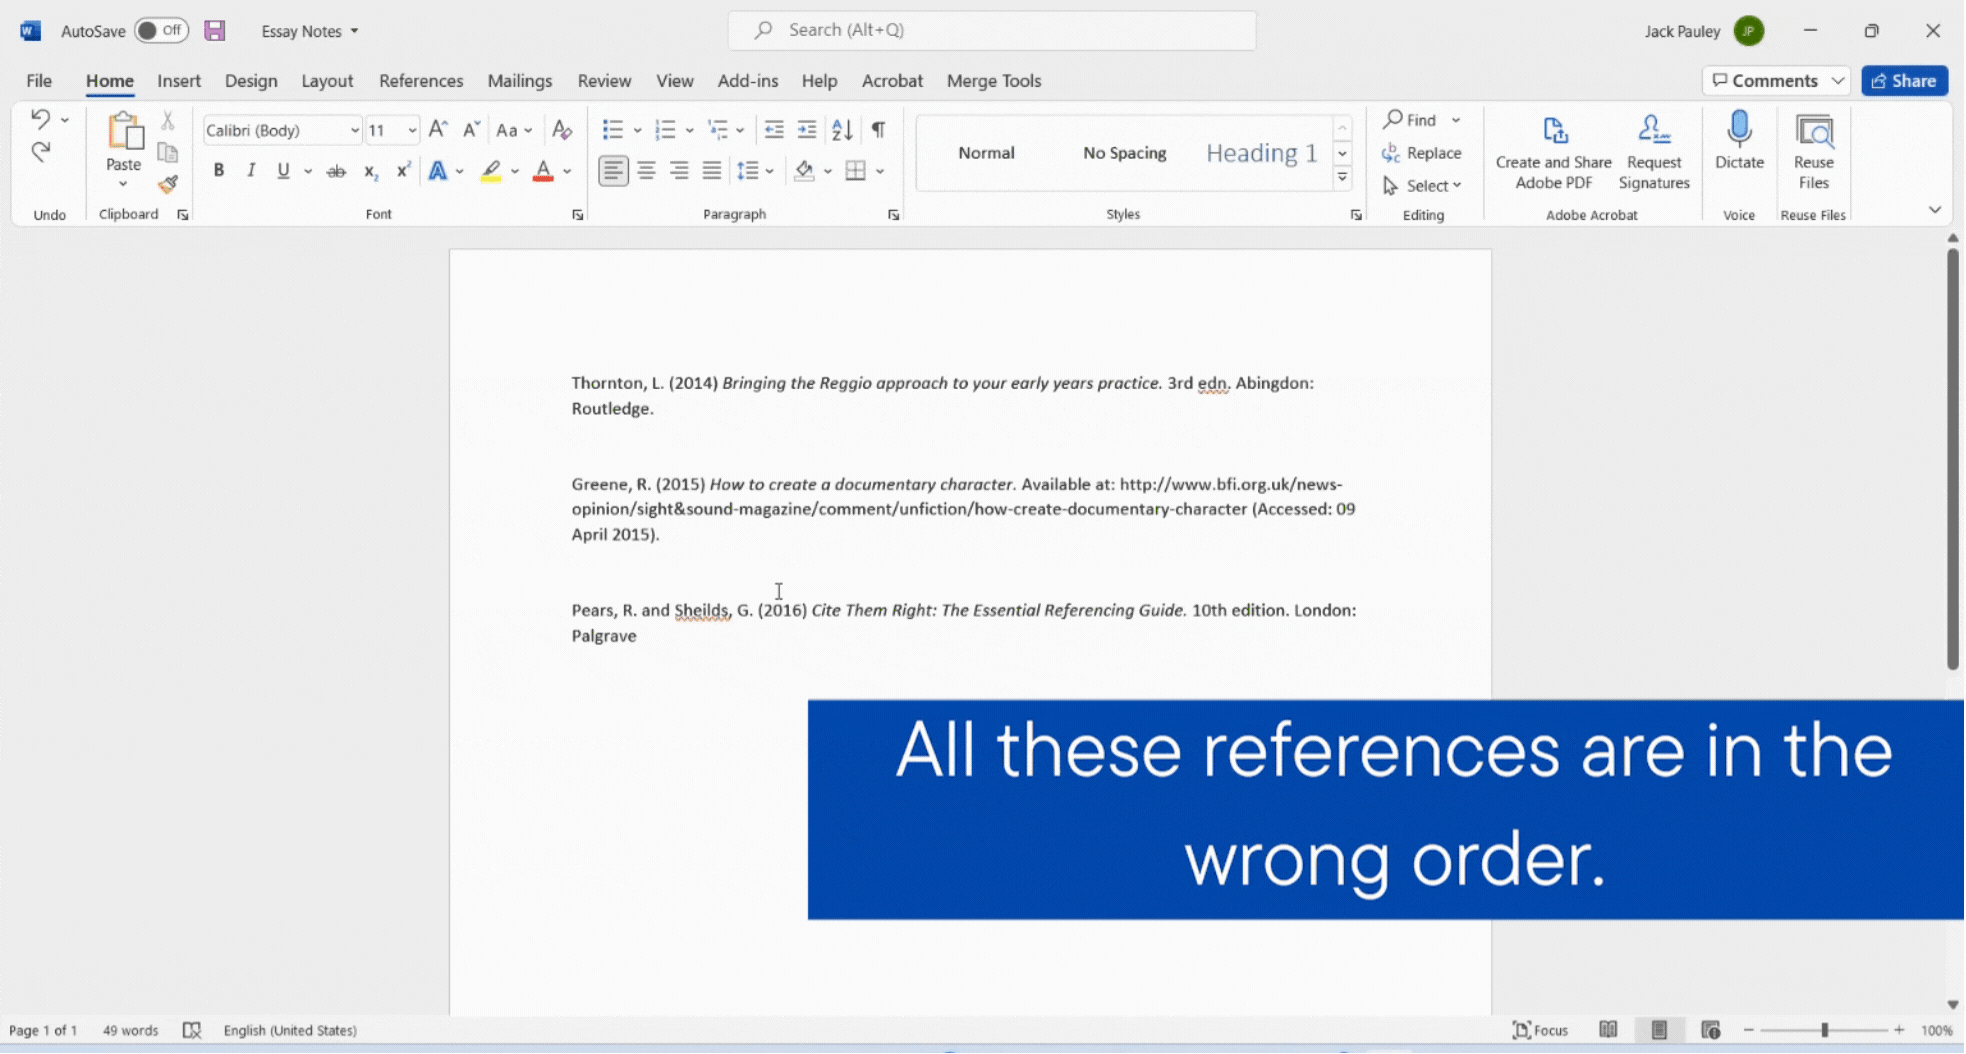Switch to the Insert tab

[x=179, y=81]
